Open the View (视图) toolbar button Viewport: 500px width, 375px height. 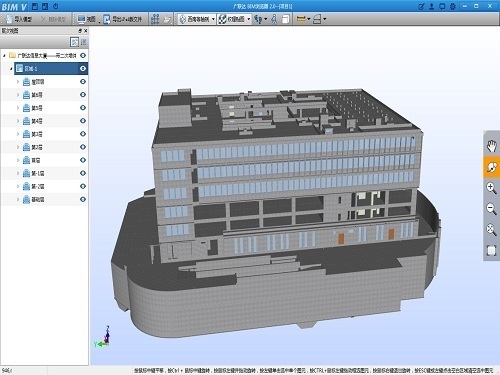click(x=87, y=19)
